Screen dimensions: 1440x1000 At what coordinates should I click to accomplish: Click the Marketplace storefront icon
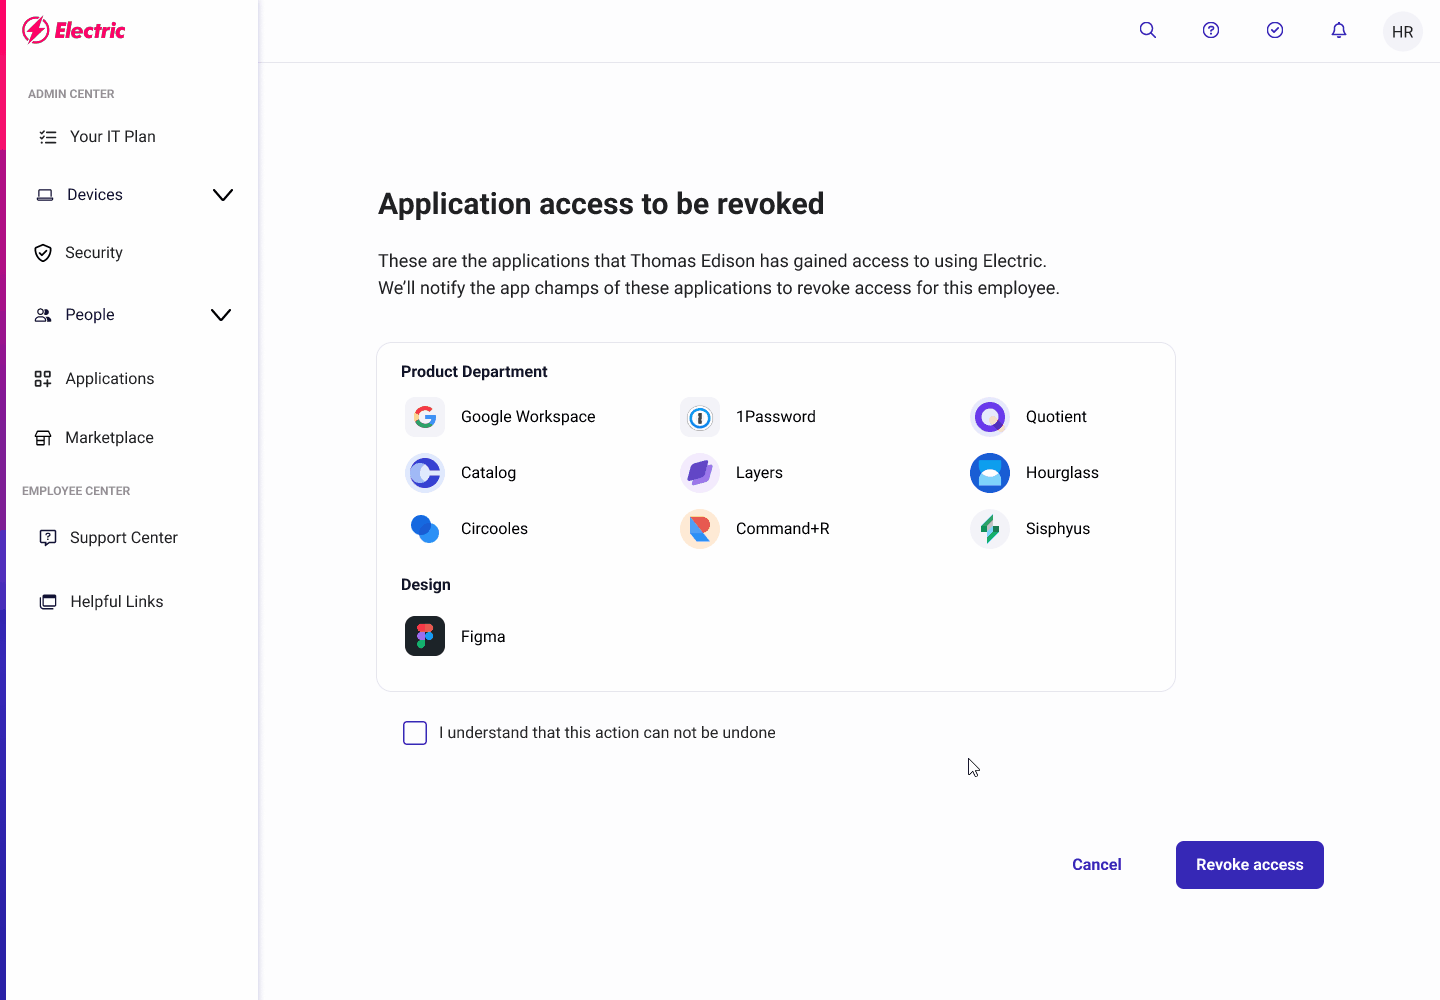pyautogui.click(x=43, y=438)
